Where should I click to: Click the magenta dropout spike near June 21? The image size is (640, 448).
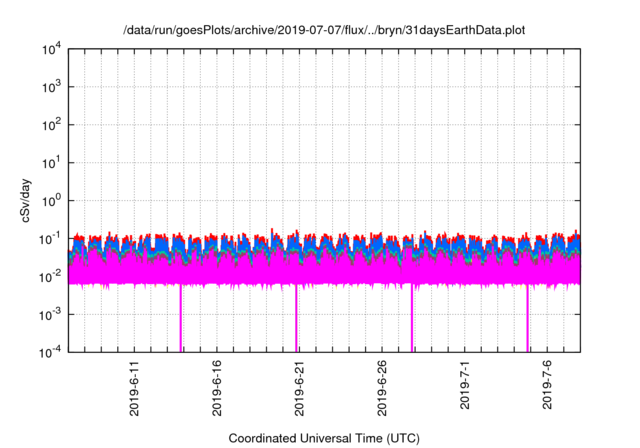pyautogui.click(x=296, y=318)
